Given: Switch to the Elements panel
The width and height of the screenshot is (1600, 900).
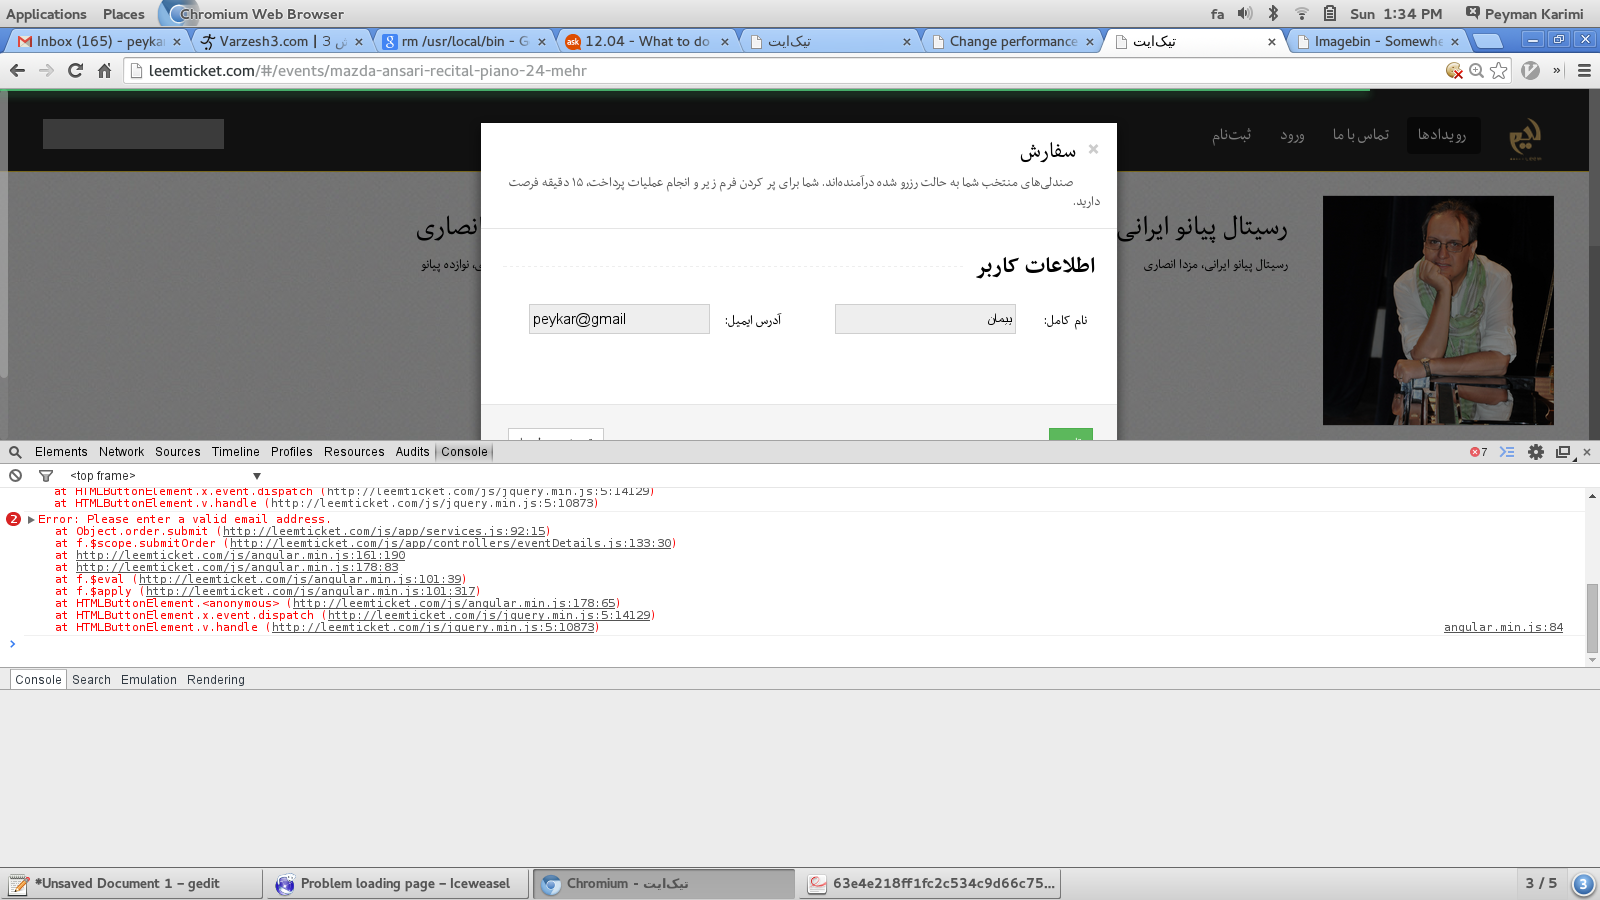Looking at the screenshot, I should [61, 452].
